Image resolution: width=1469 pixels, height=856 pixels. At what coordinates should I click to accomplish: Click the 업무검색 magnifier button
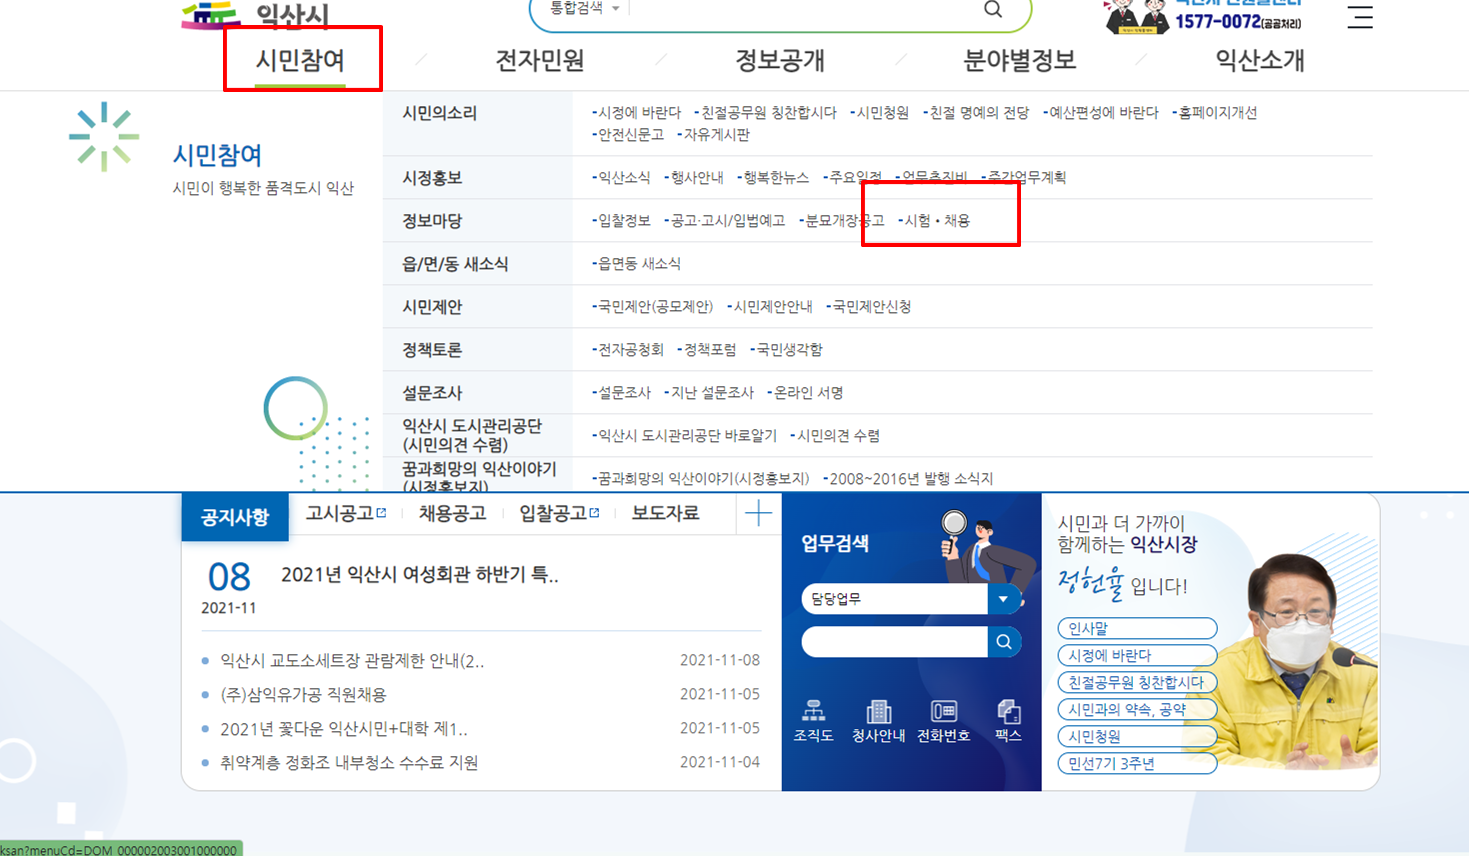1004,642
